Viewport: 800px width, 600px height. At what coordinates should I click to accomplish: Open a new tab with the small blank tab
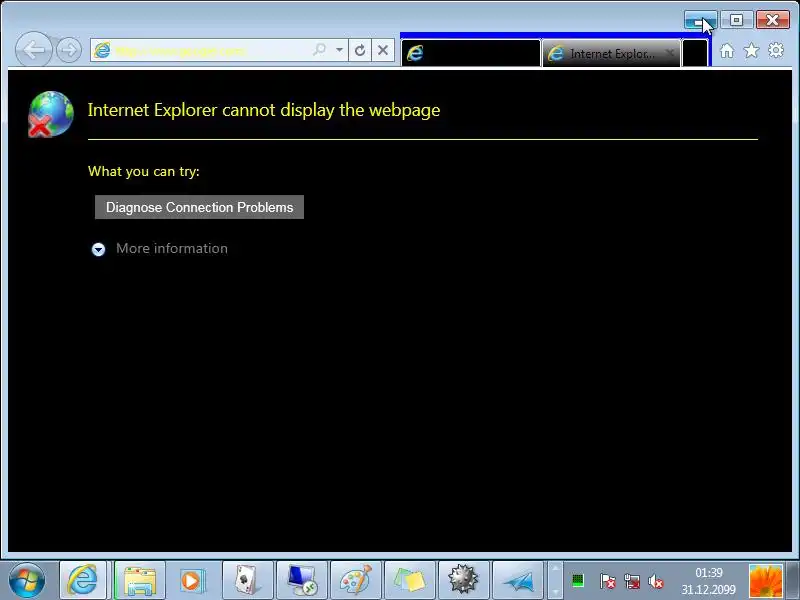[695, 53]
